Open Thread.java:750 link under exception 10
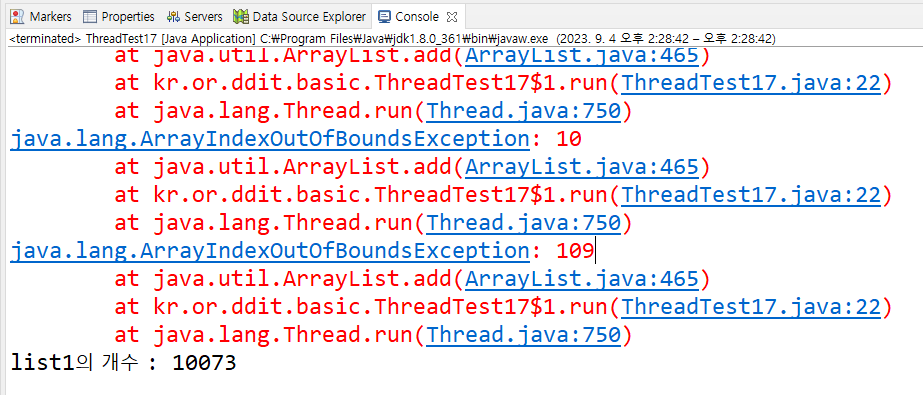This screenshot has height=395, width=923. point(523,223)
